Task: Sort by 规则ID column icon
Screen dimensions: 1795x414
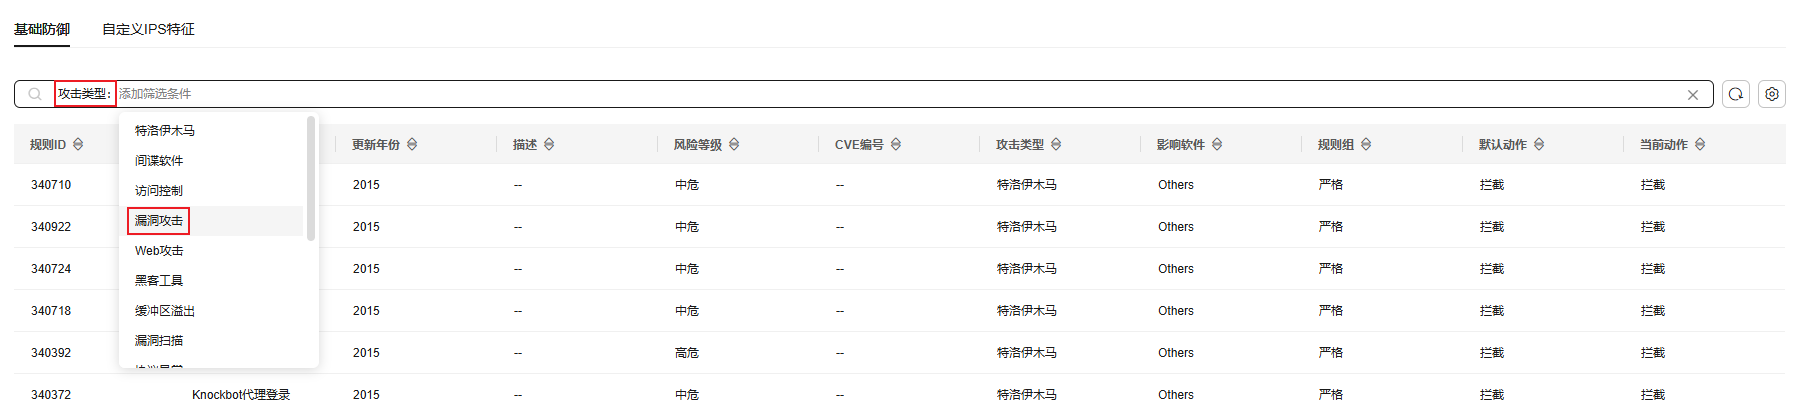Action: pos(78,145)
